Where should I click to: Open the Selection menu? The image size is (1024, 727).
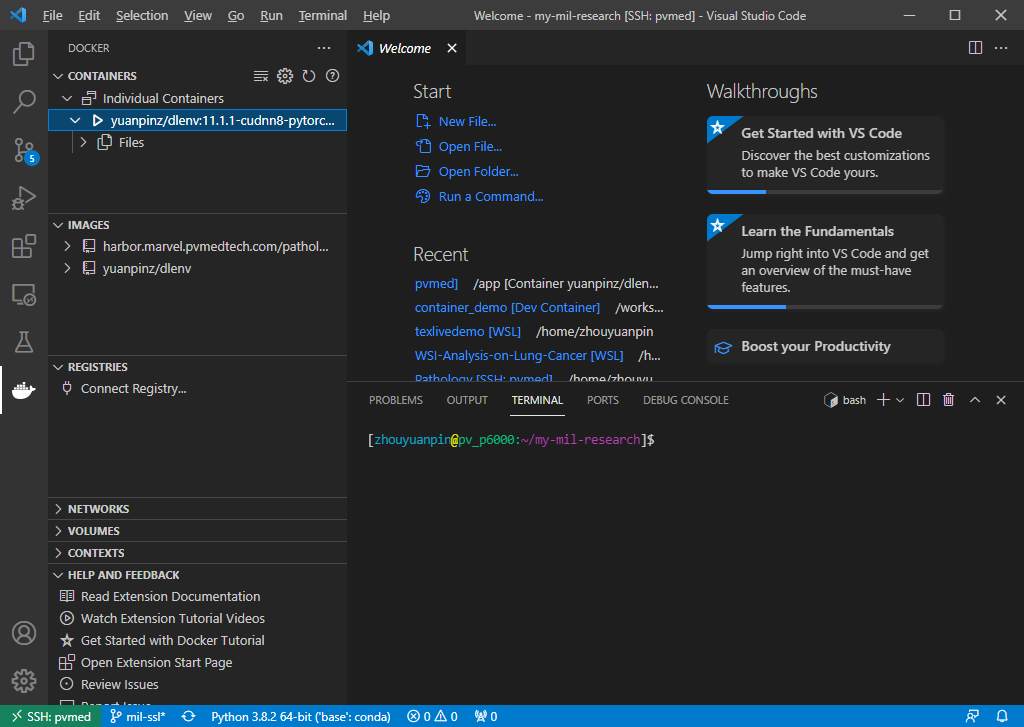pos(142,15)
